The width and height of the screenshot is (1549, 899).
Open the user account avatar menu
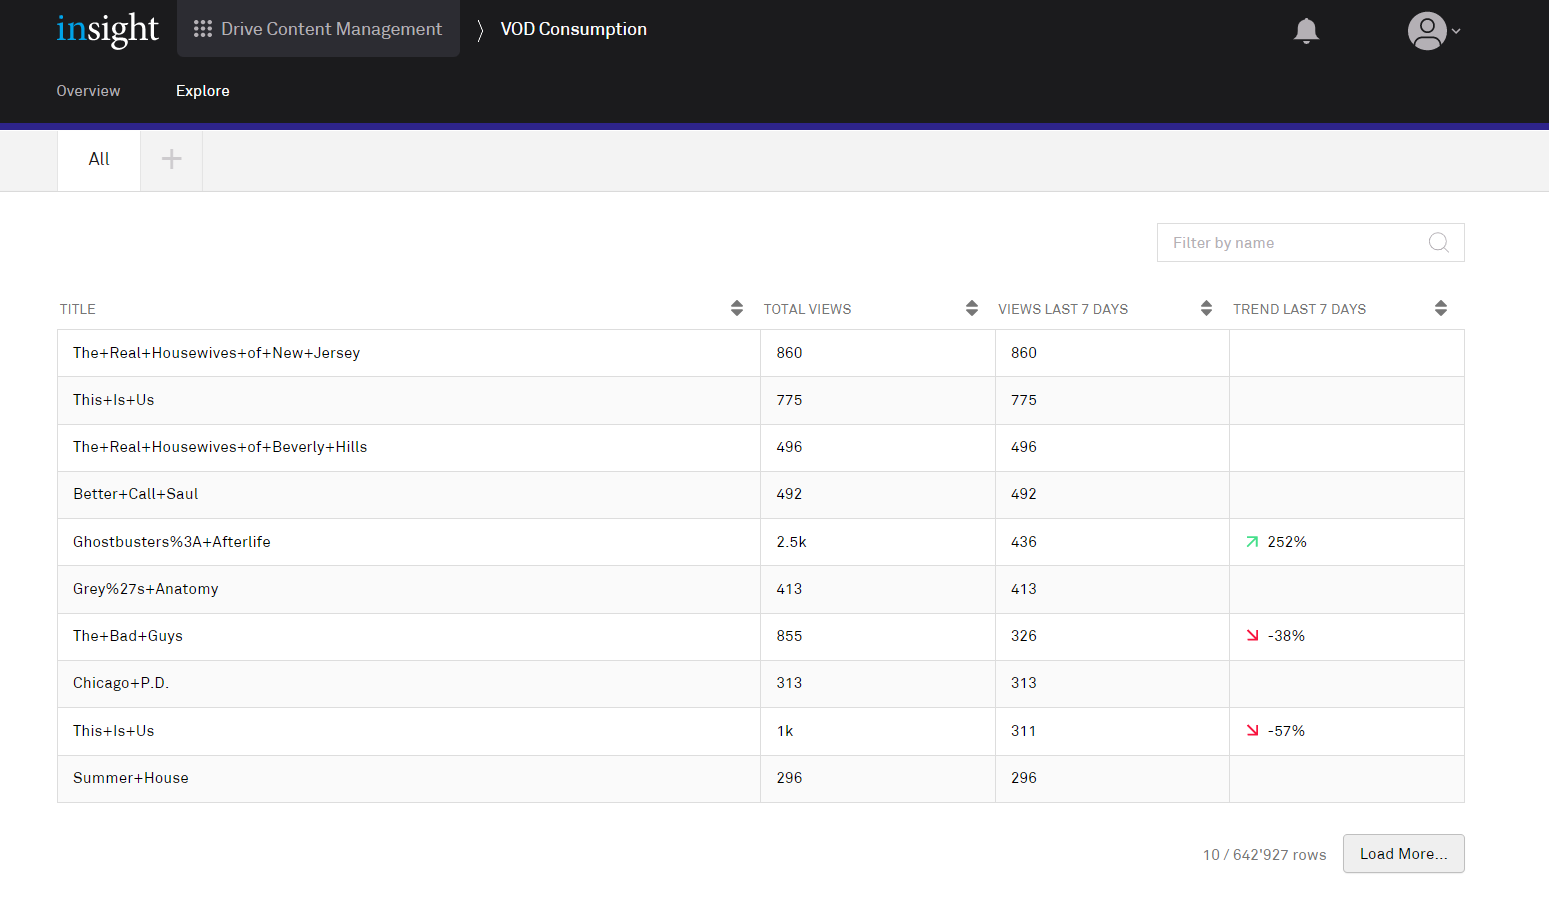pos(1433,31)
